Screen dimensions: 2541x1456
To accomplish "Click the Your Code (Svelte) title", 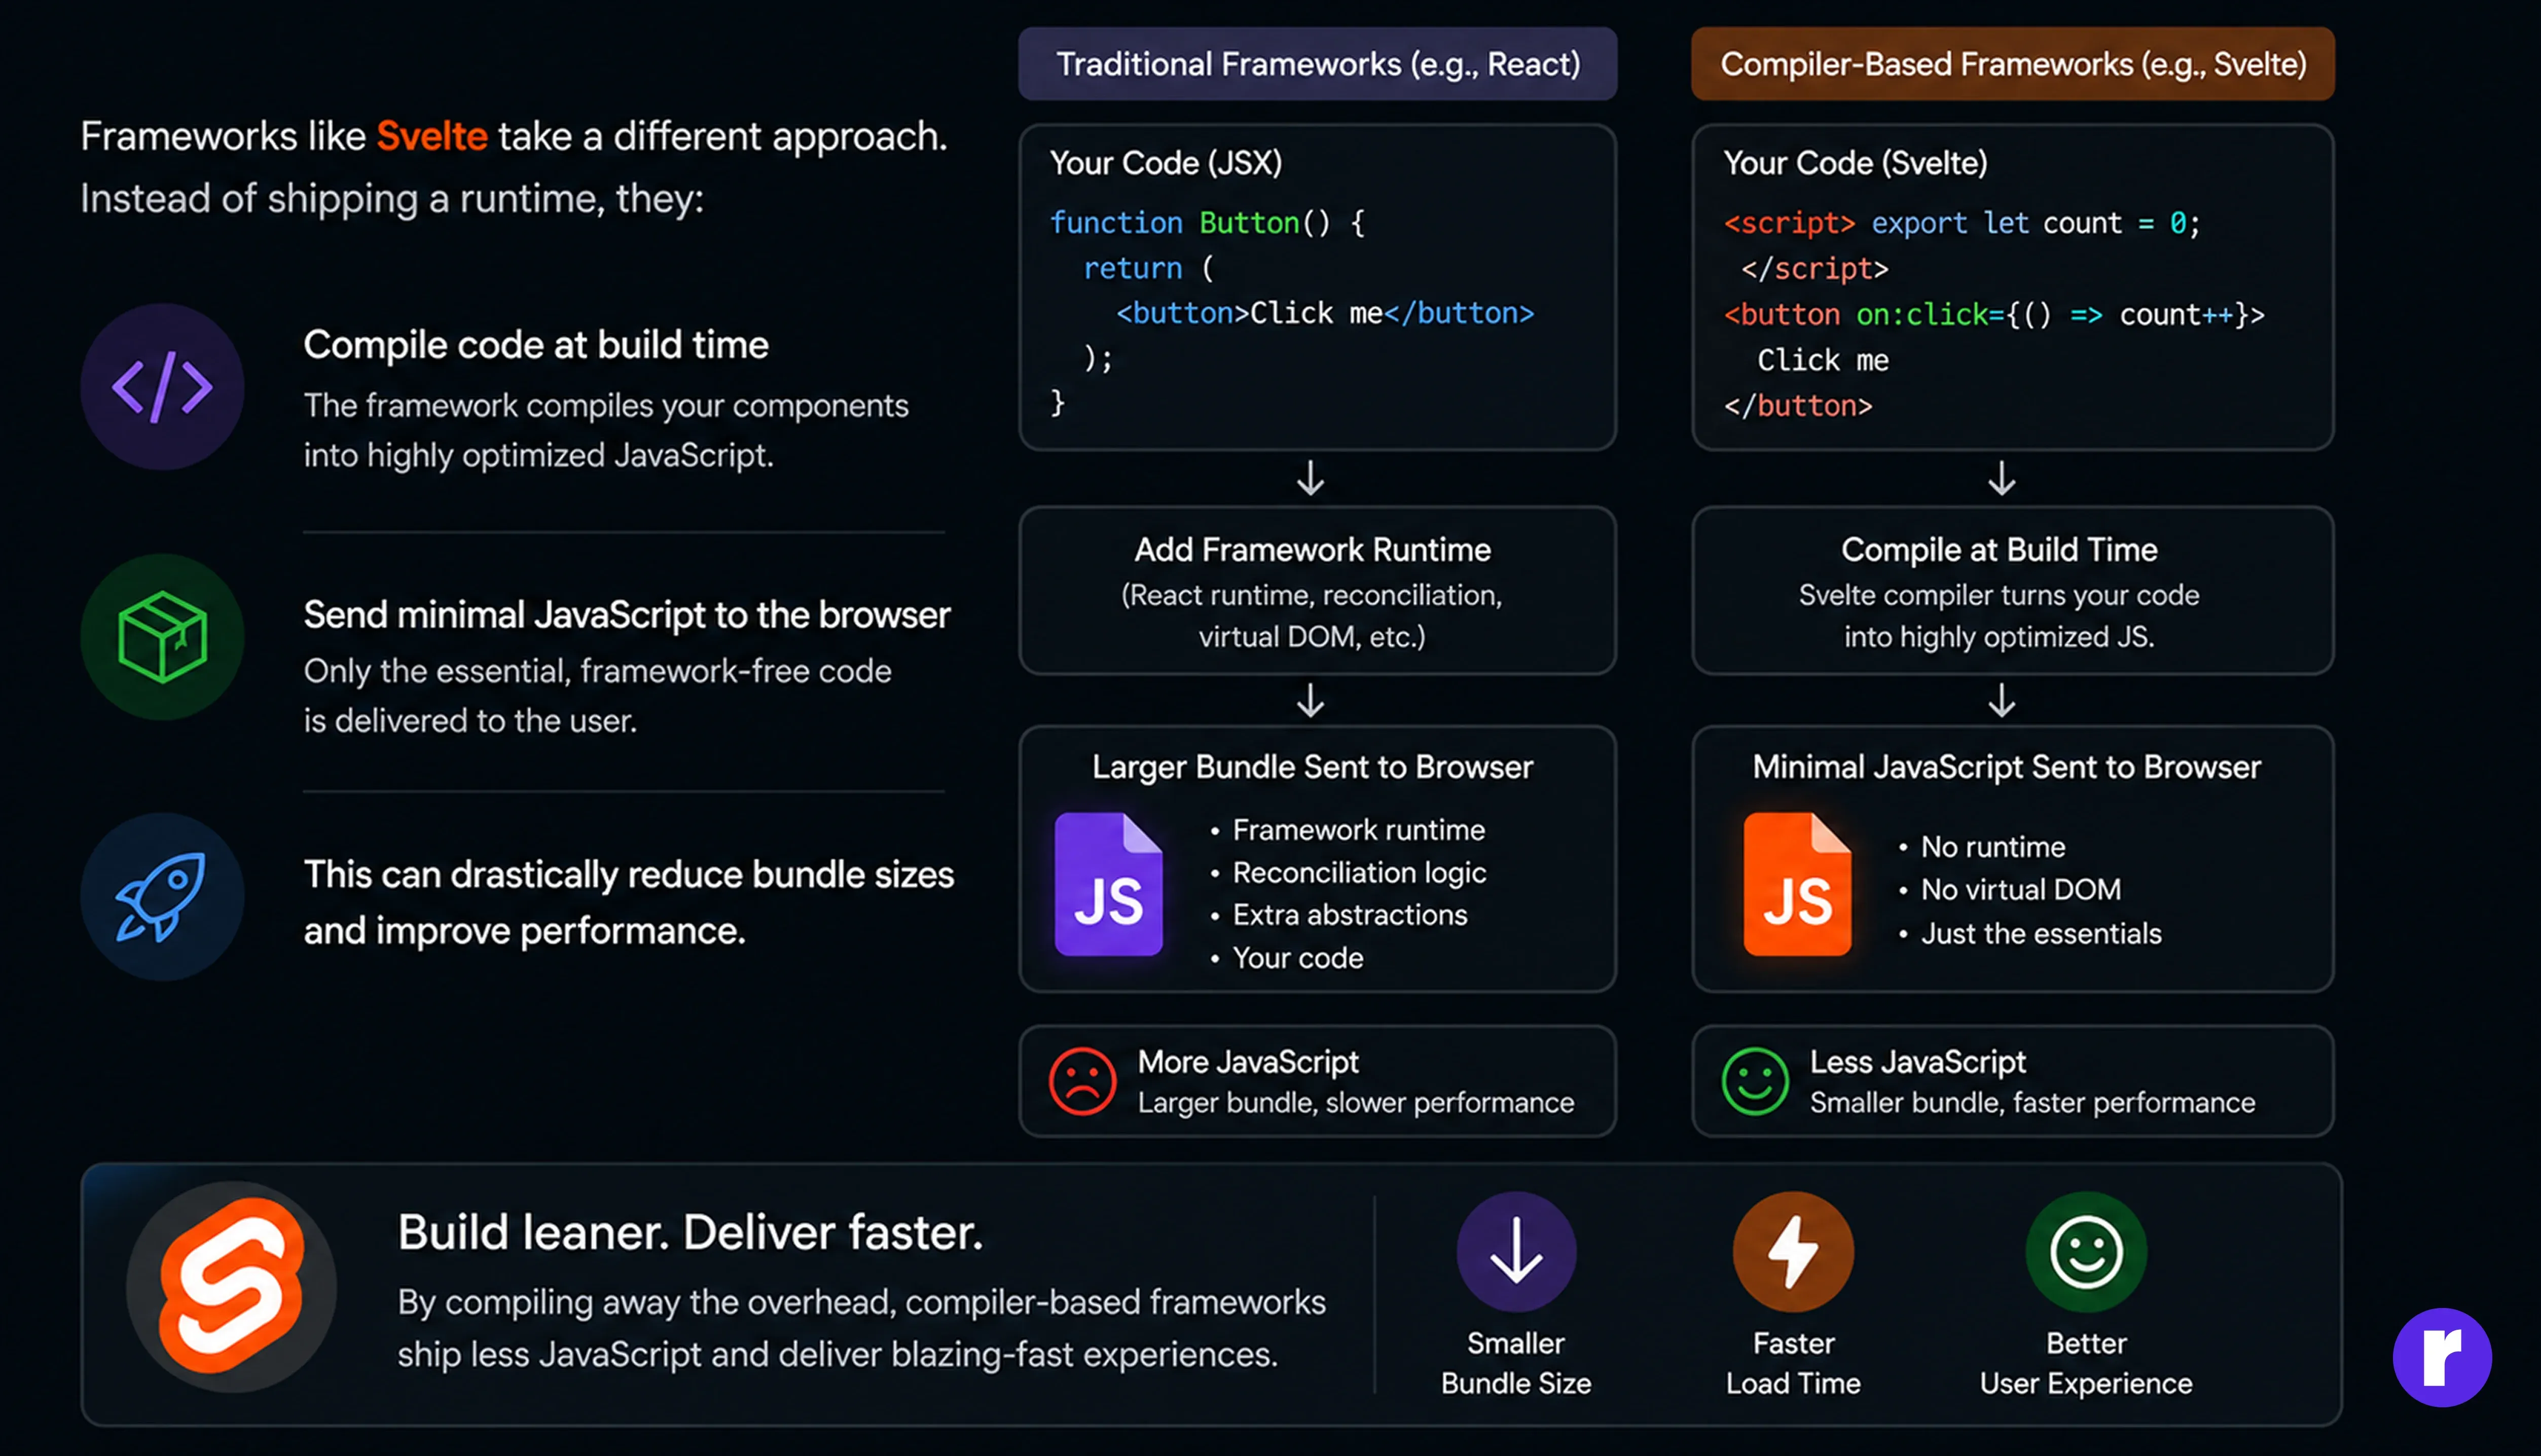I will pos(1856,162).
